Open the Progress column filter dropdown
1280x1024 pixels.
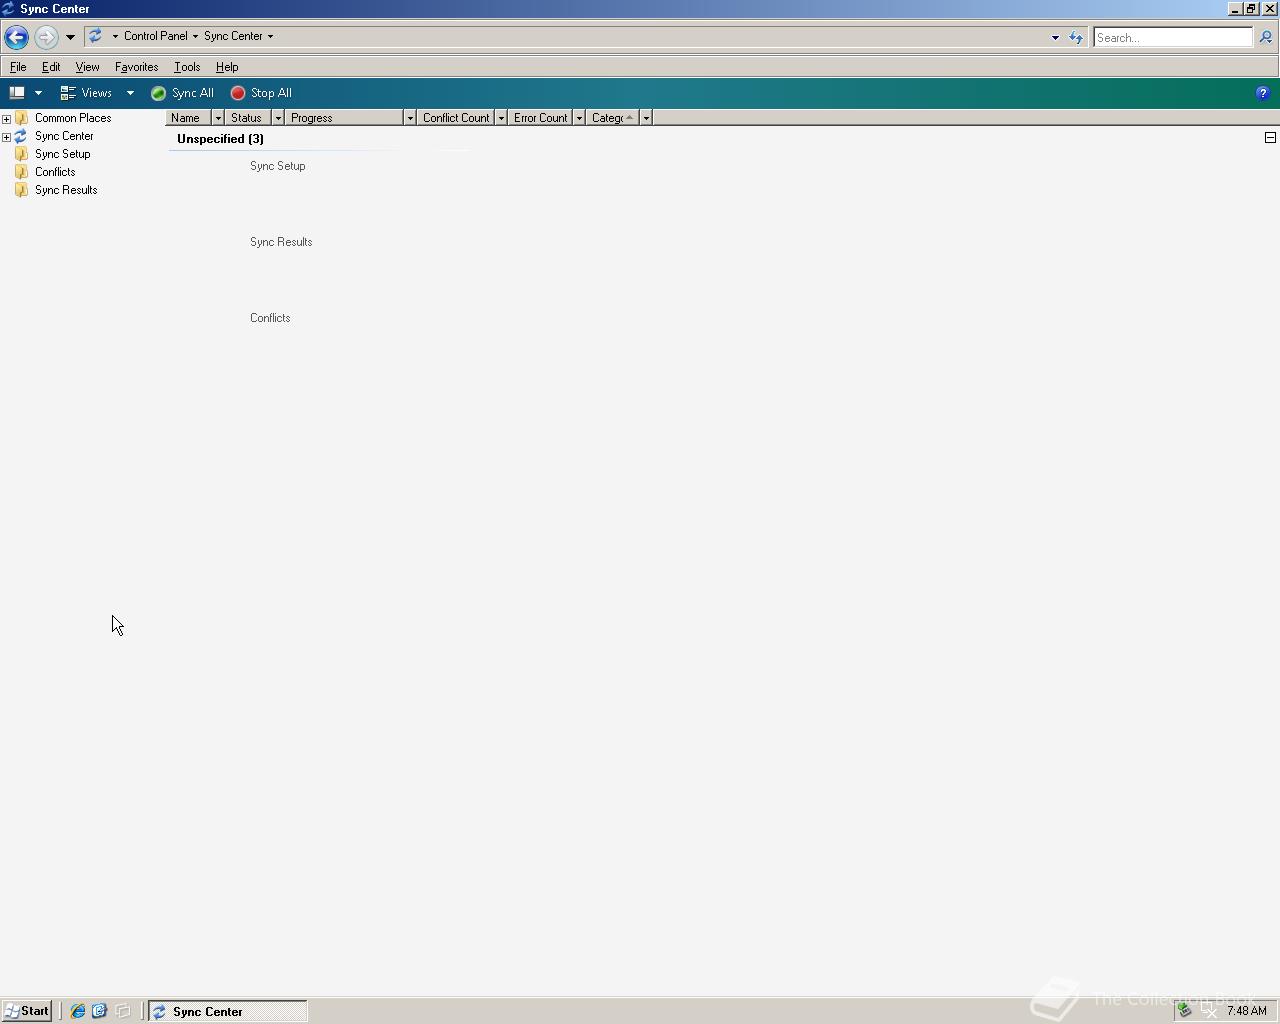tap(410, 118)
